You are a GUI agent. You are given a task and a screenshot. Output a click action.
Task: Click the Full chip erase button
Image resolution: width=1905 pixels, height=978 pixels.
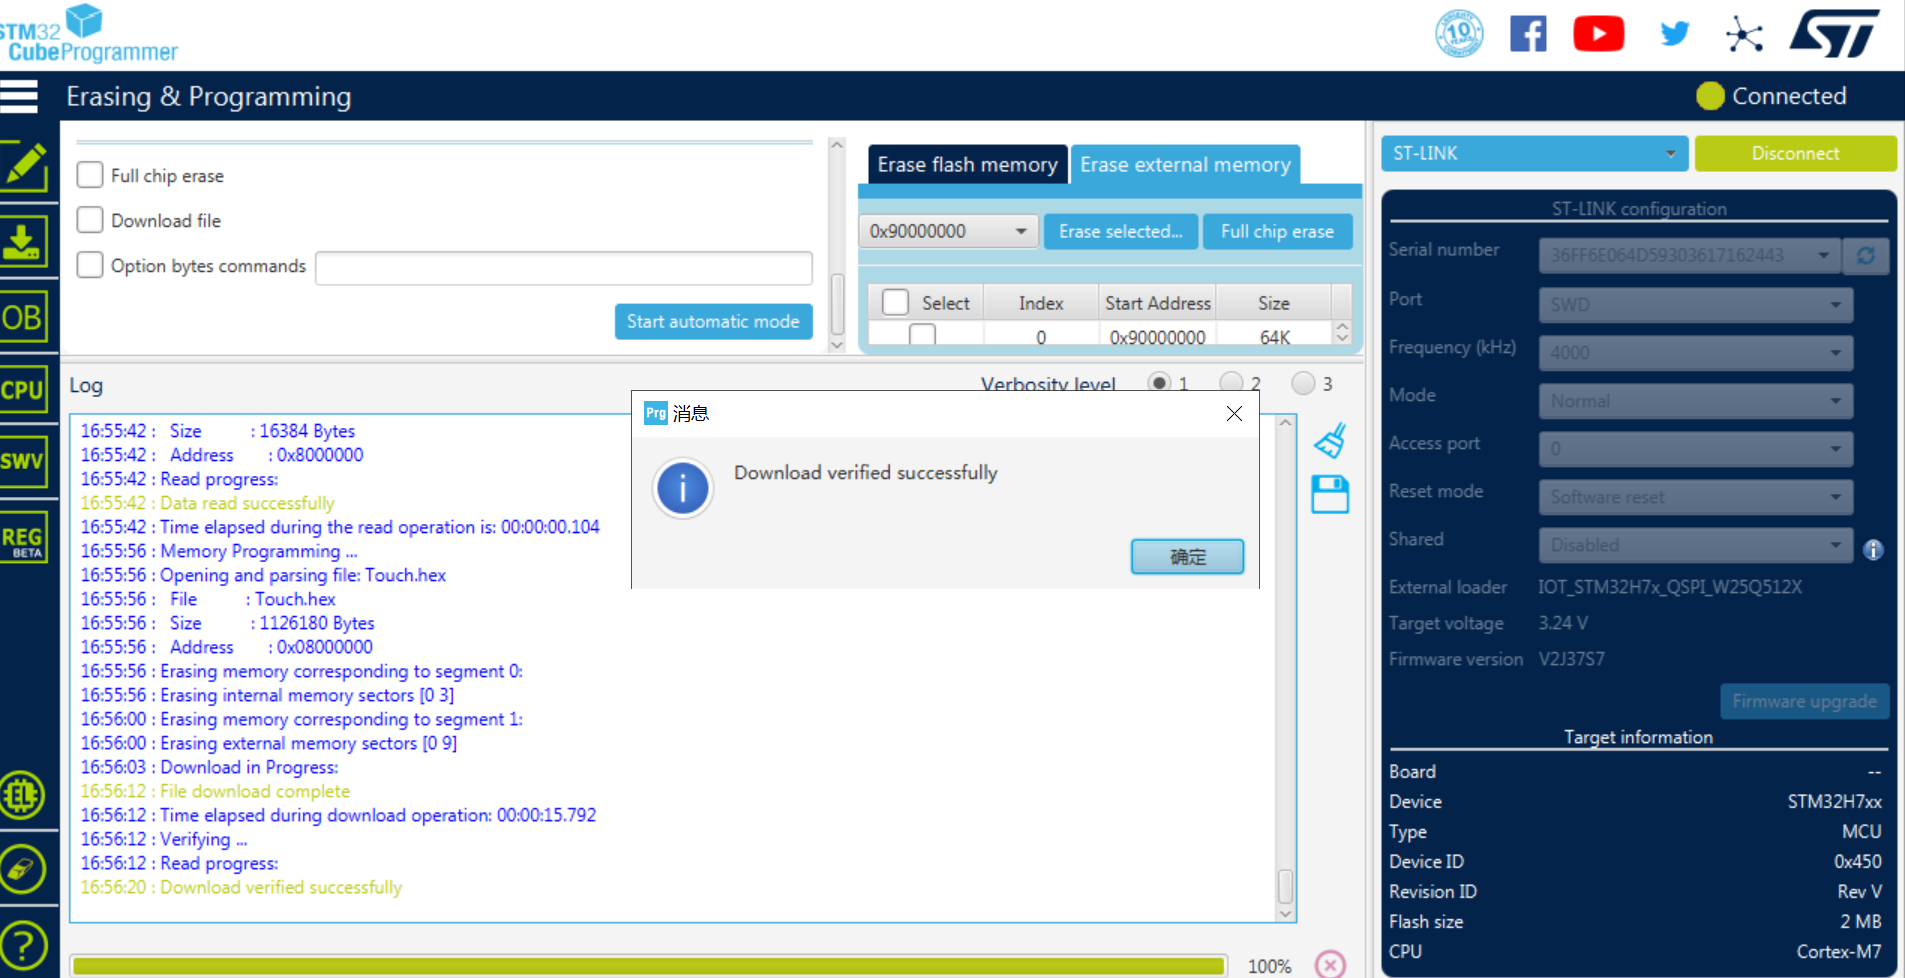click(1277, 231)
